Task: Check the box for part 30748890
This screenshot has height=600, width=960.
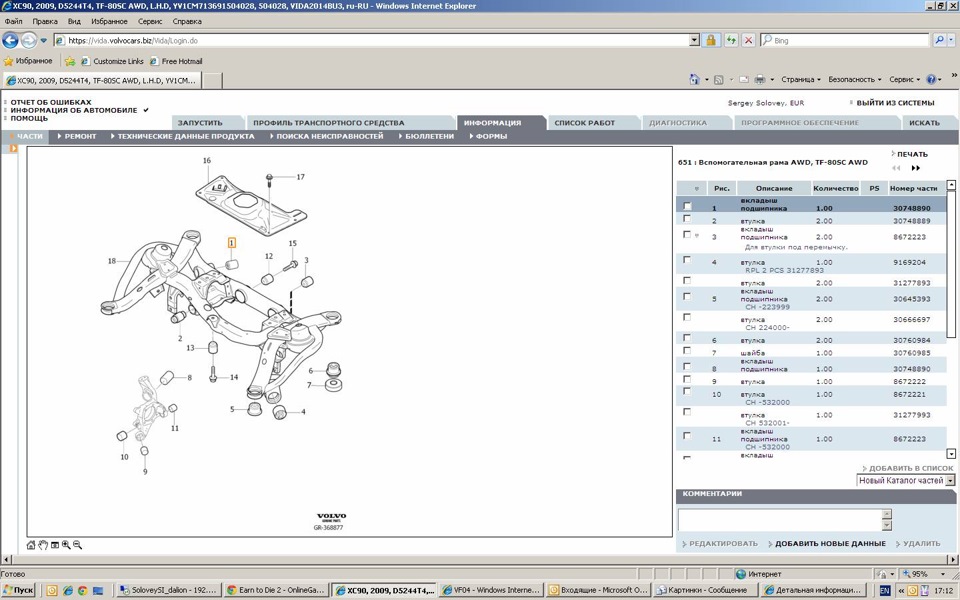Action: [687, 206]
